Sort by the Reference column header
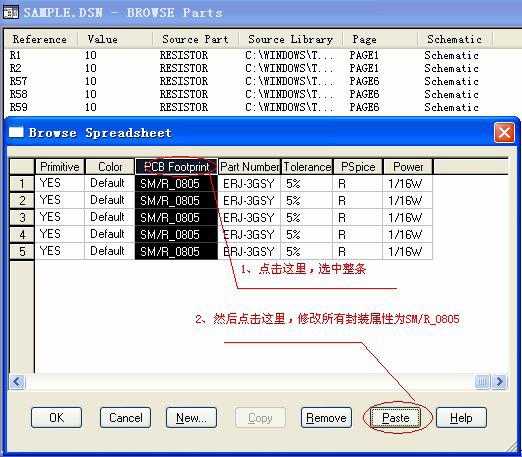Screen dimensions: 522x457 pos(41,39)
